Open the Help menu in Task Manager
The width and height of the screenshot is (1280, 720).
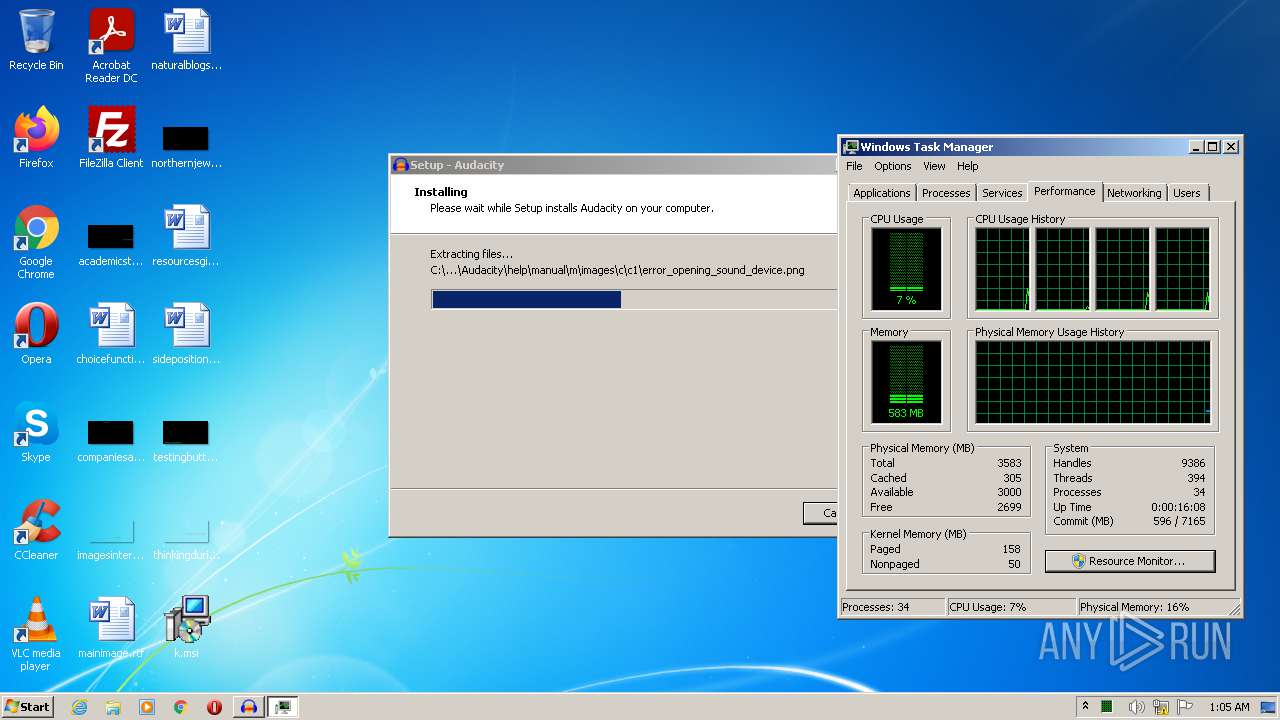(967, 166)
